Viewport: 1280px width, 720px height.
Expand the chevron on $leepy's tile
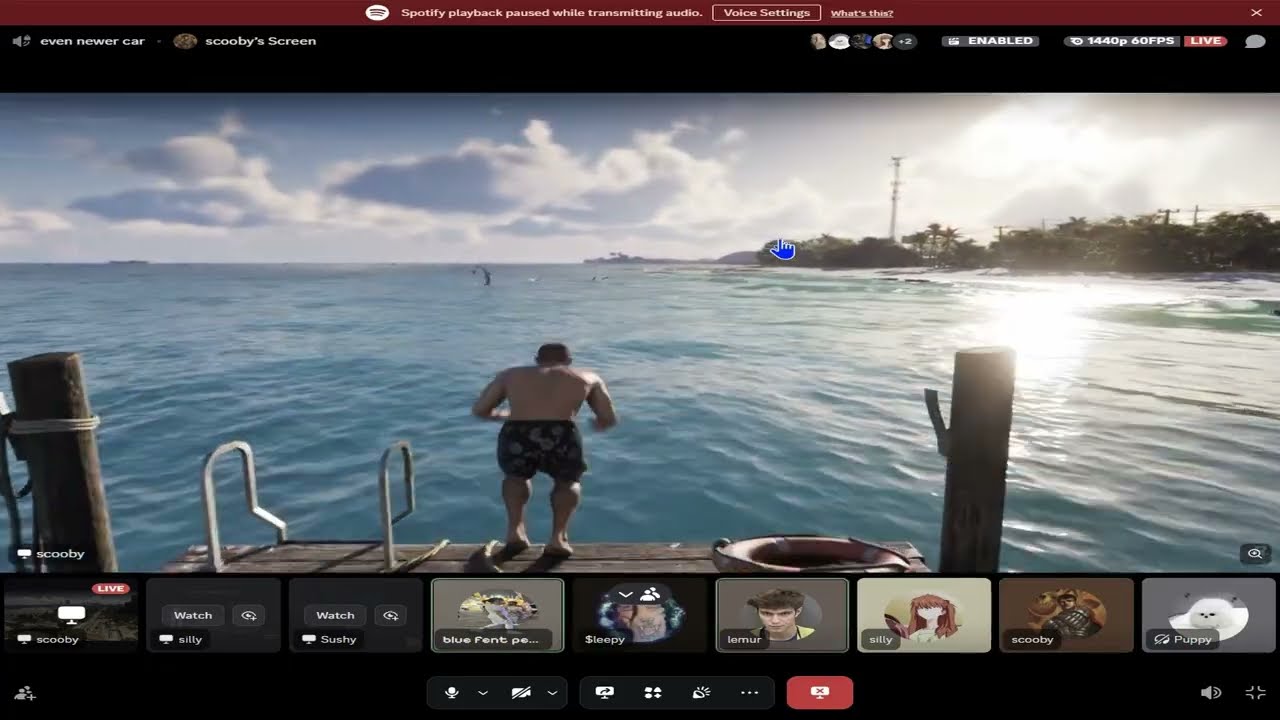[x=626, y=594]
